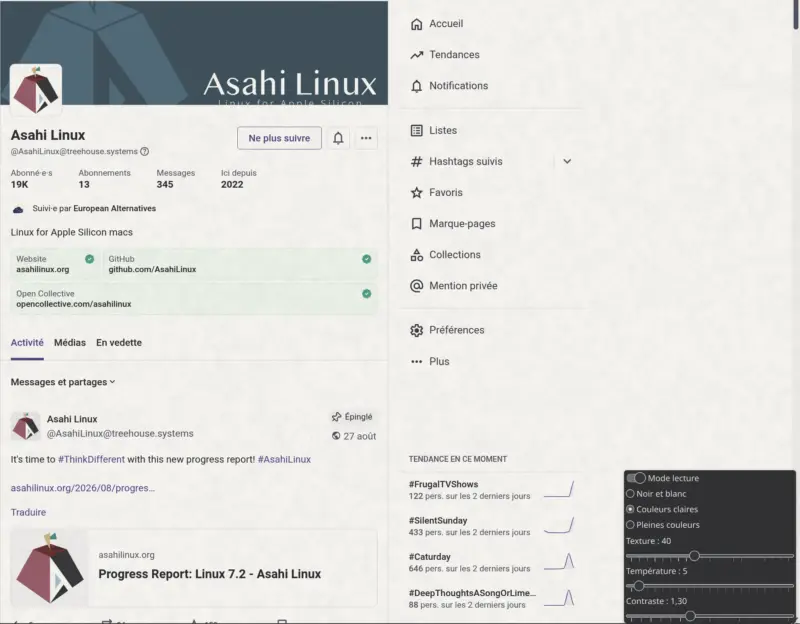
Task: Click the Abonné·e·s 19K count
Action: coord(31,179)
